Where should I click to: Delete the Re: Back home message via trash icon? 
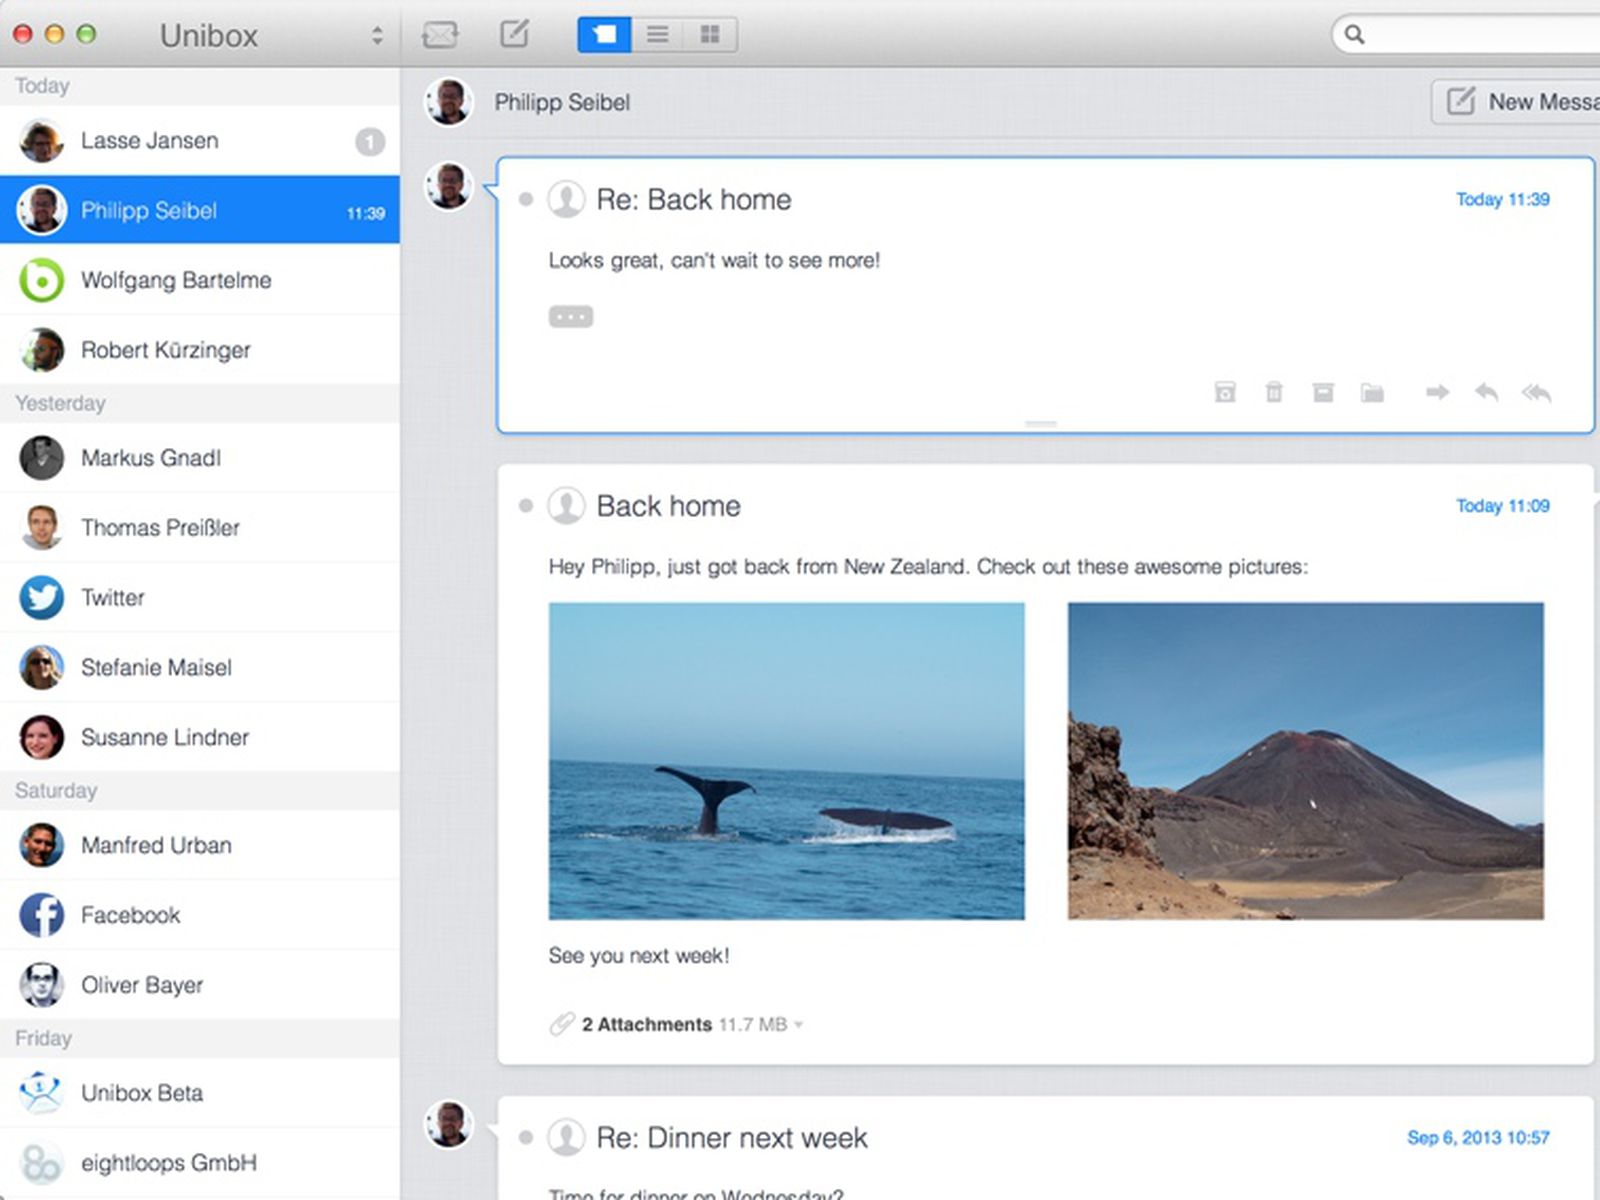point(1274,392)
